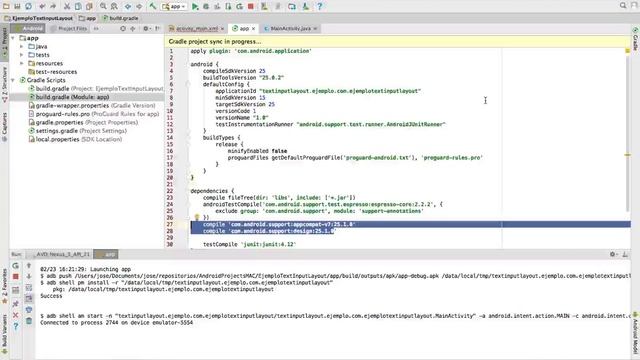Collapse the app module tree node
Image resolution: width=640 pixels, height=360 pixels.
[x=13, y=38]
